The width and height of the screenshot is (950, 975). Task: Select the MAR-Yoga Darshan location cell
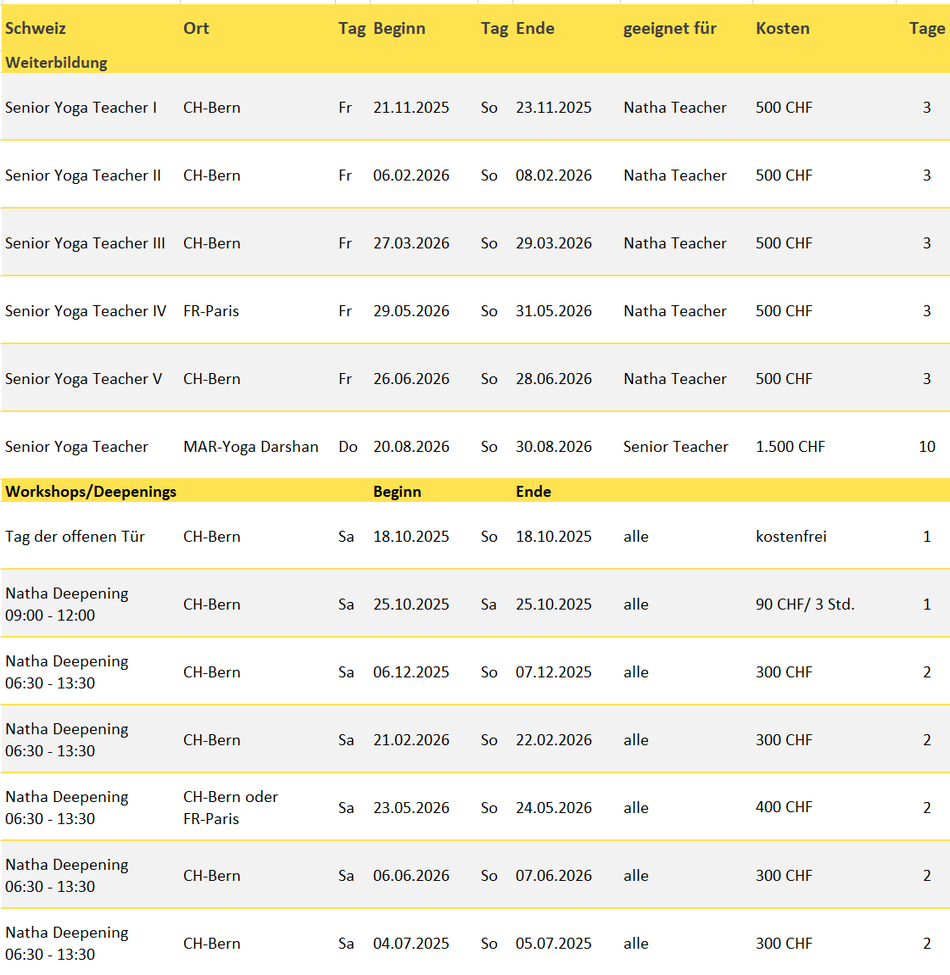click(251, 447)
